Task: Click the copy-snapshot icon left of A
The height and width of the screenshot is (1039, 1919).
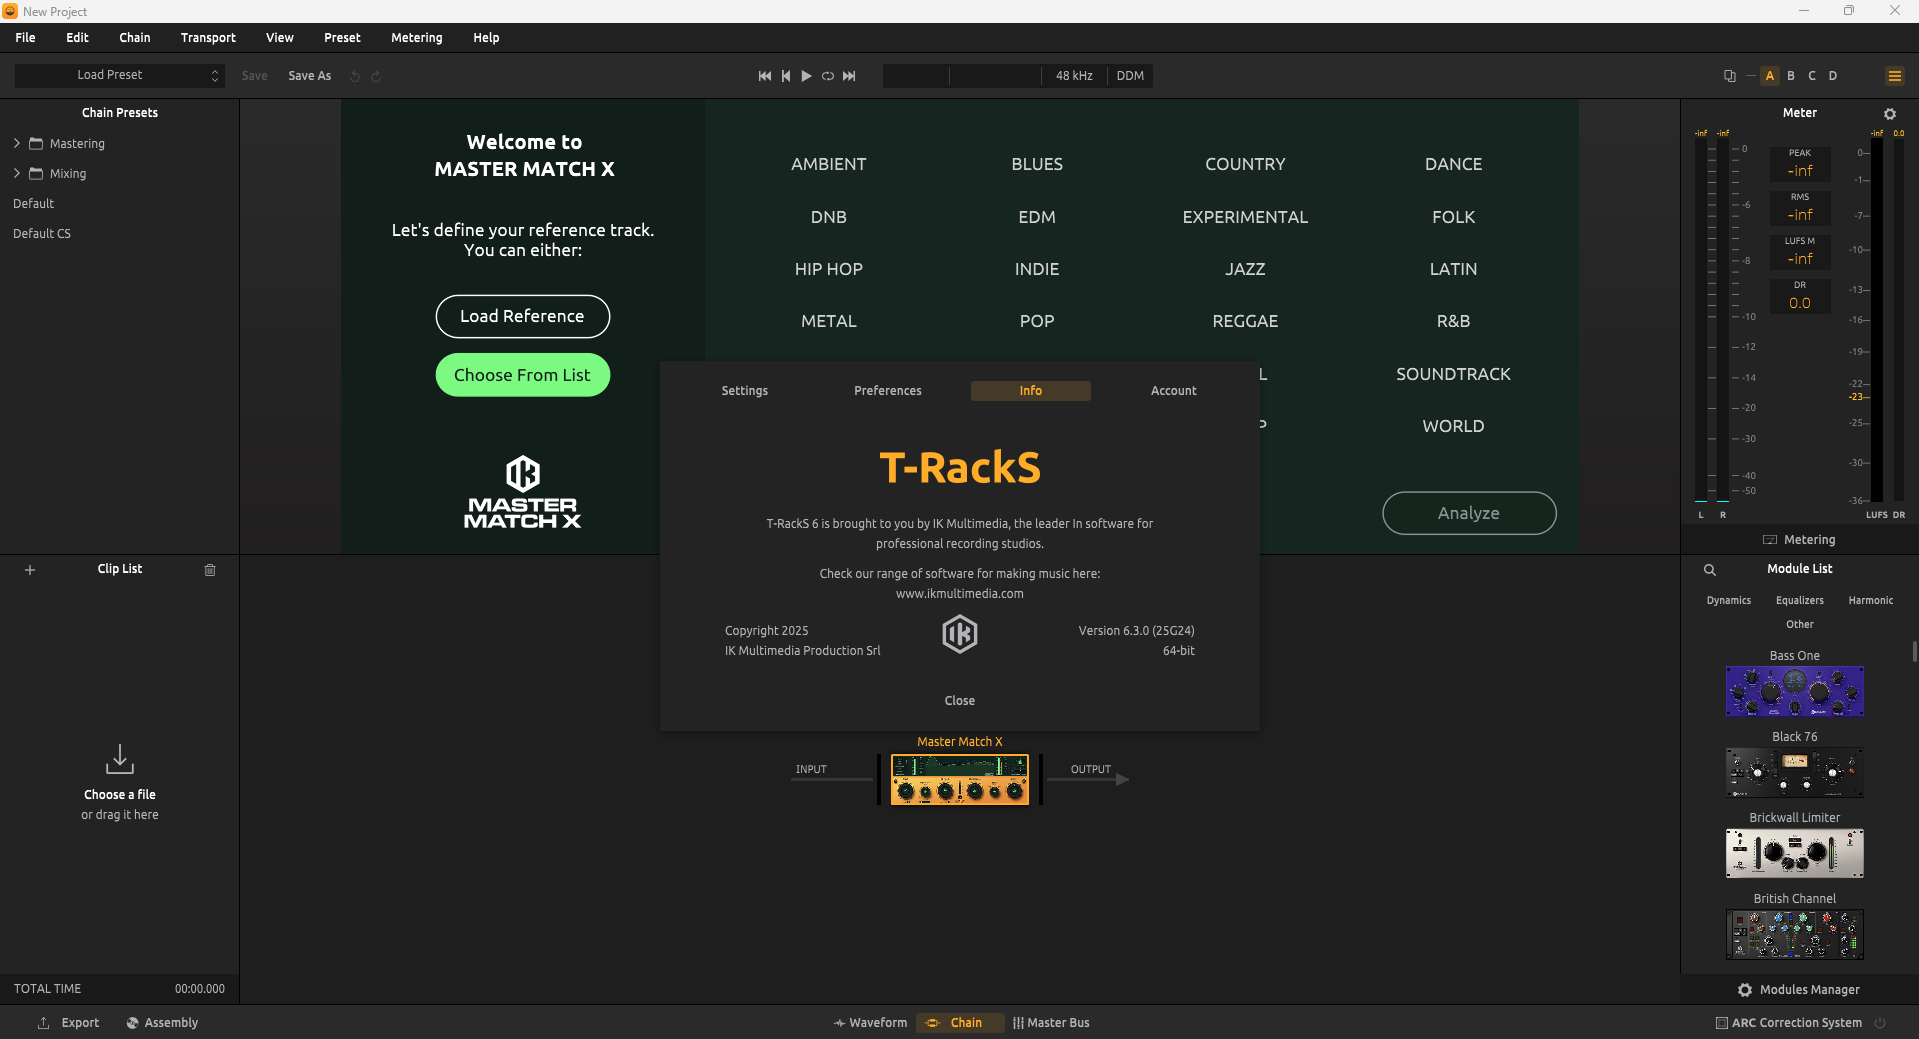Action: click(x=1730, y=76)
